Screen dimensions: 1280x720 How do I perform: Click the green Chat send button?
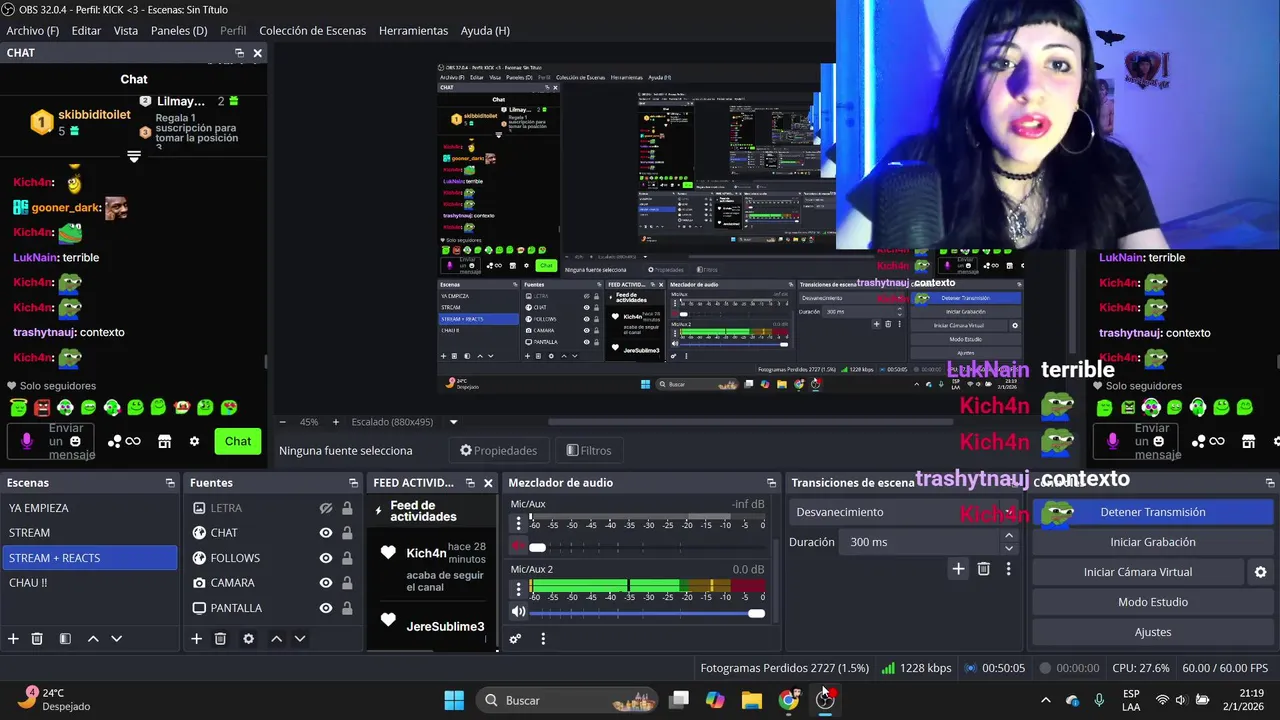[238, 441]
